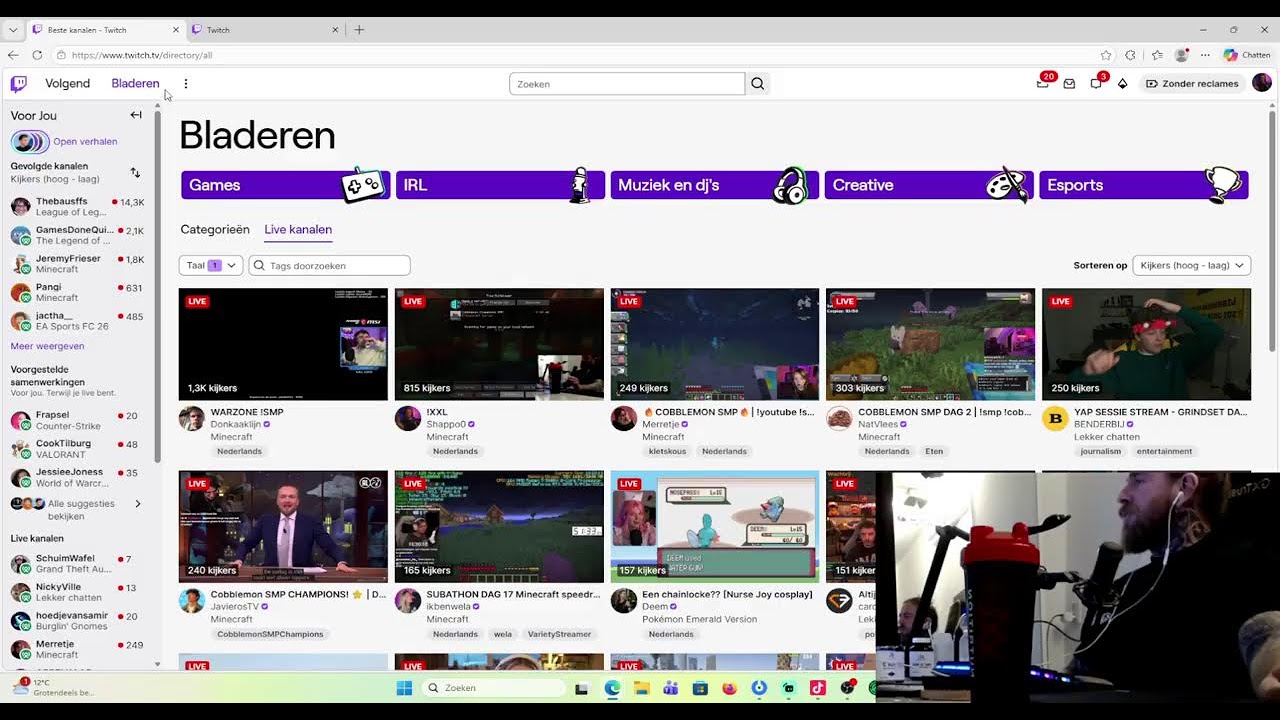Screen dimensions: 1280x720
Task: Open Pangi channel in the sidebar
Action: pos(78,292)
